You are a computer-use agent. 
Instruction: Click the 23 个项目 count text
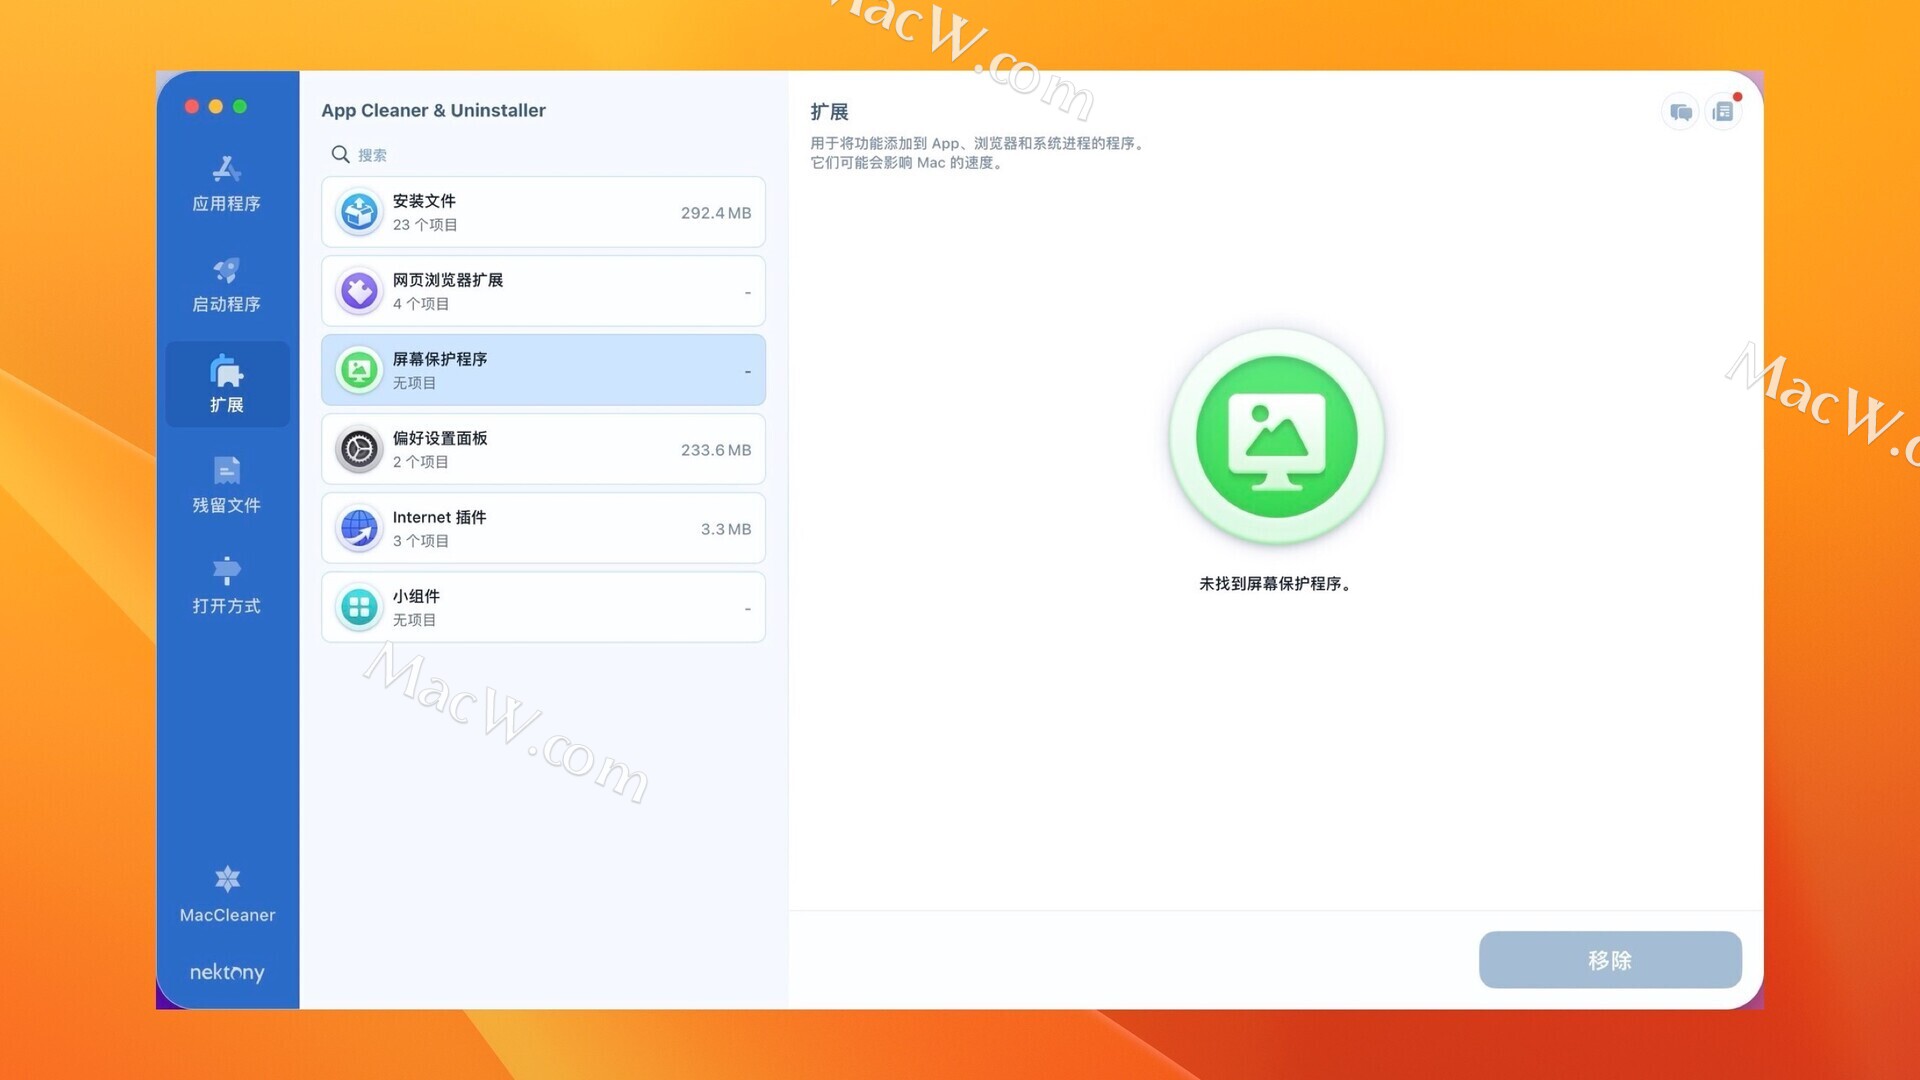click(x=425, y=225)
